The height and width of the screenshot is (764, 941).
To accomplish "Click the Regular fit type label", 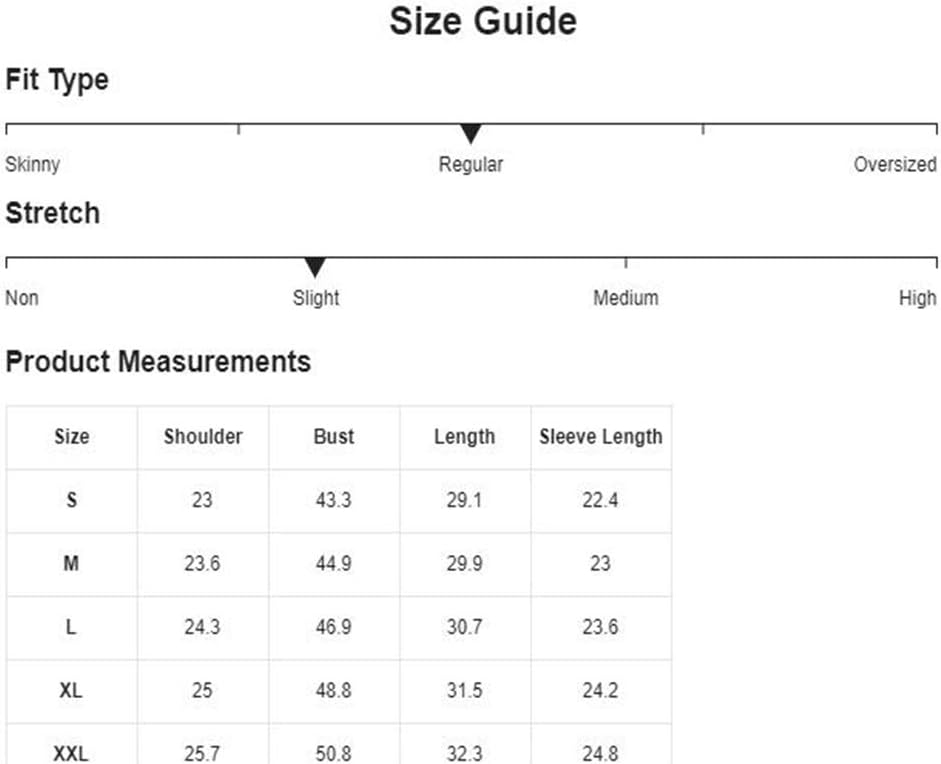I will coord(470,164).
